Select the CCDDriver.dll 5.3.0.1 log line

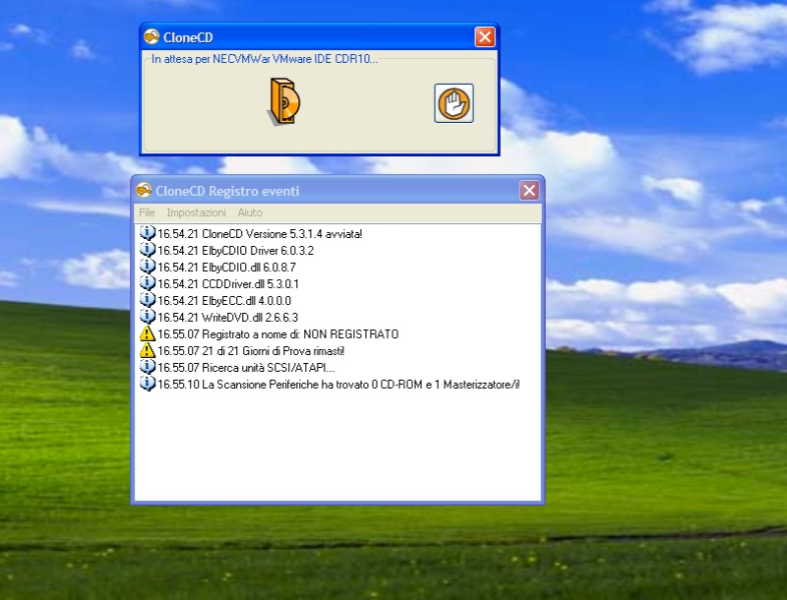coord(229,284)
